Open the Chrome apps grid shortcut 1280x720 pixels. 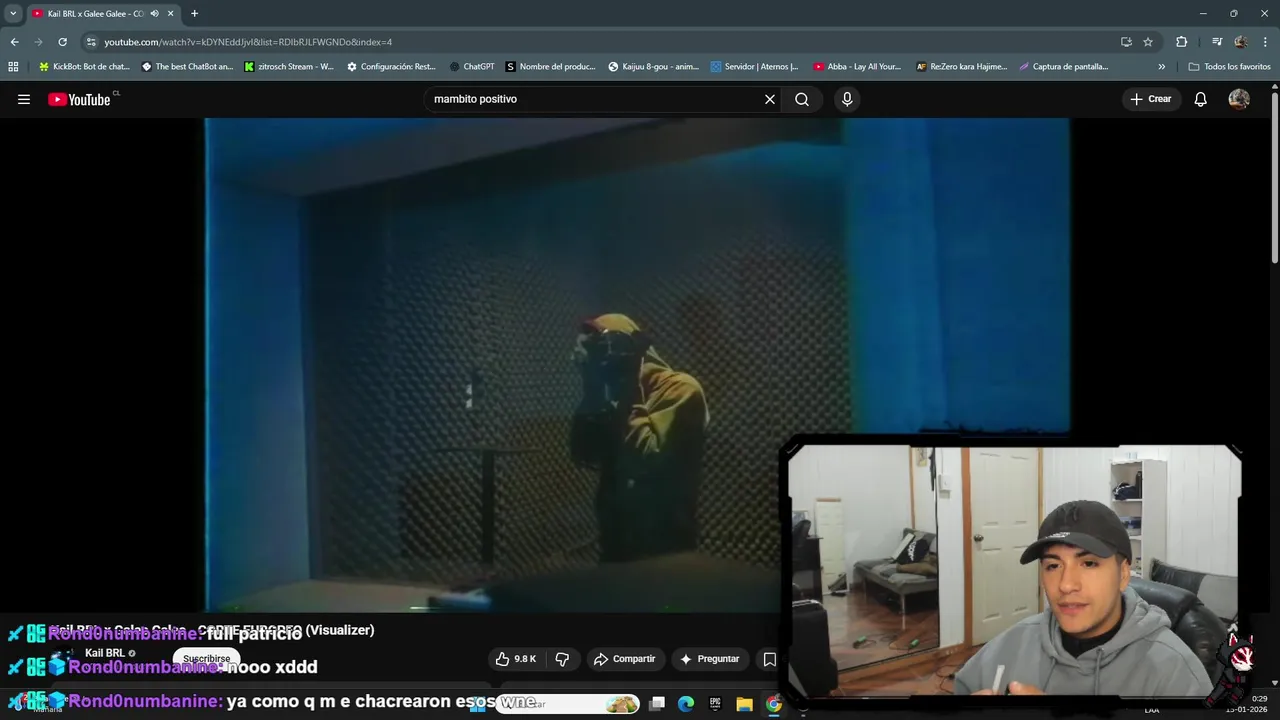pyautogui.click(x=13, y=67)
